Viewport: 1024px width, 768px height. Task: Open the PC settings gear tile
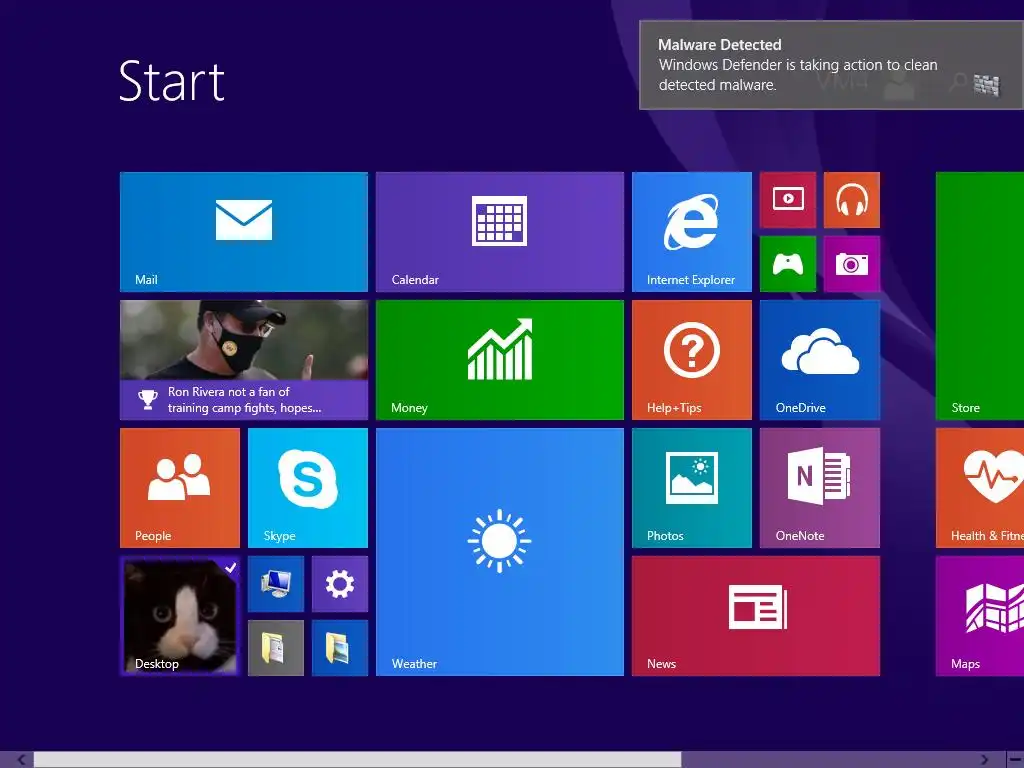pos(340,584)
